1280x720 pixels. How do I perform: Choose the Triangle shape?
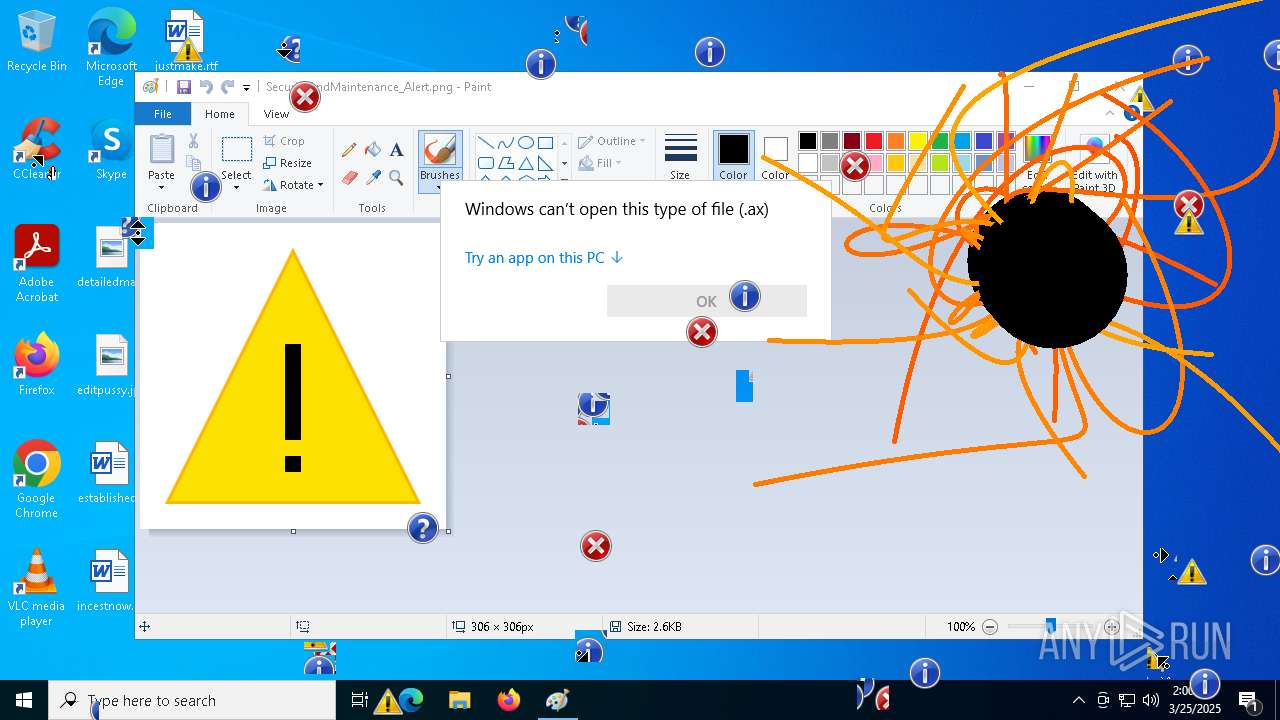pos(525,163)
